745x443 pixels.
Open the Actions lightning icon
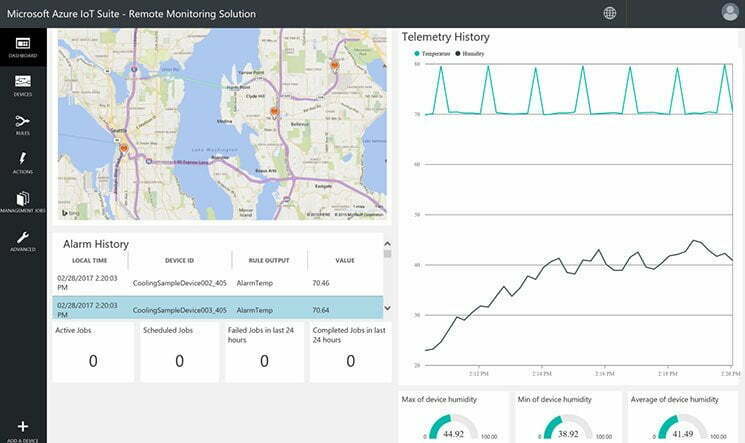coord(23,158)
